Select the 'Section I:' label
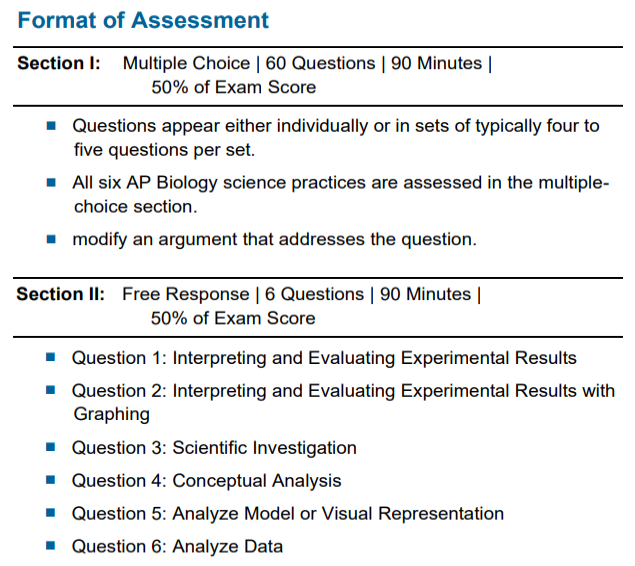The height and width of the screenshot is (566, 635). [59, 63]
